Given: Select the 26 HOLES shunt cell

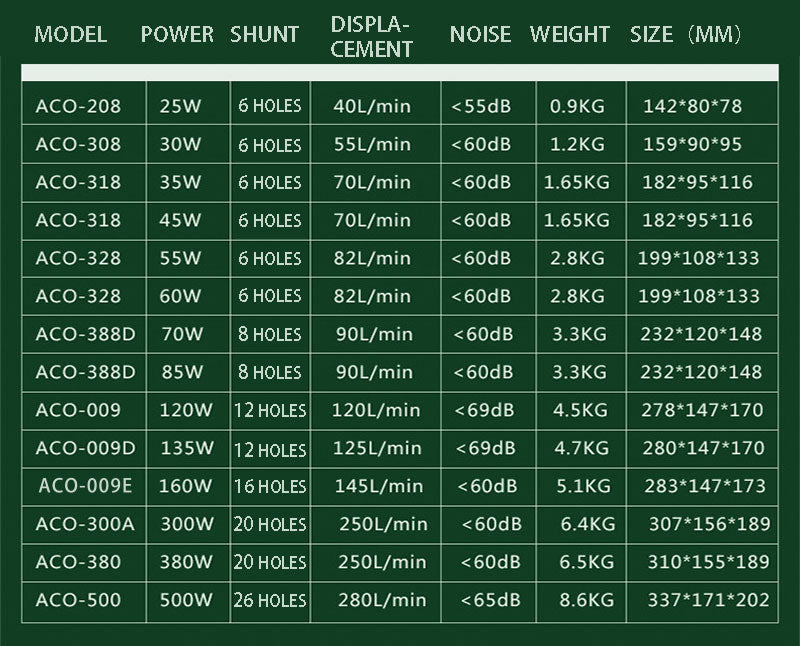Looking at the screenshot, I should tap(270, 600).
